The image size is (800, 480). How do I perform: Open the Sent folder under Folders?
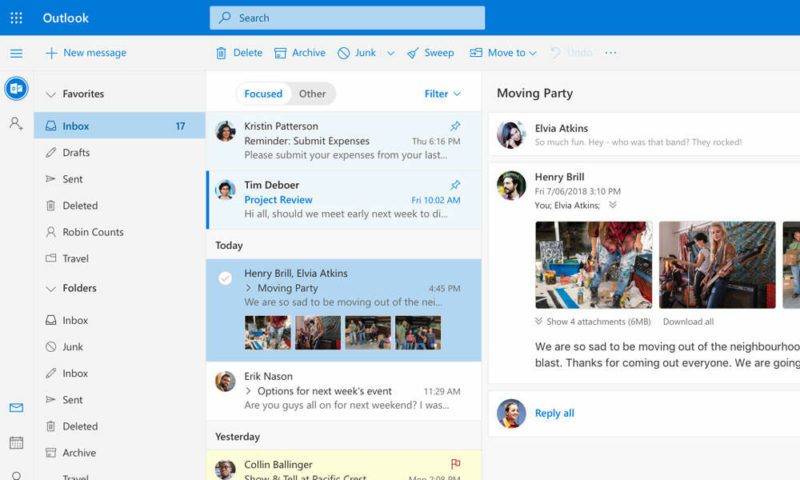tap(119, 400)
